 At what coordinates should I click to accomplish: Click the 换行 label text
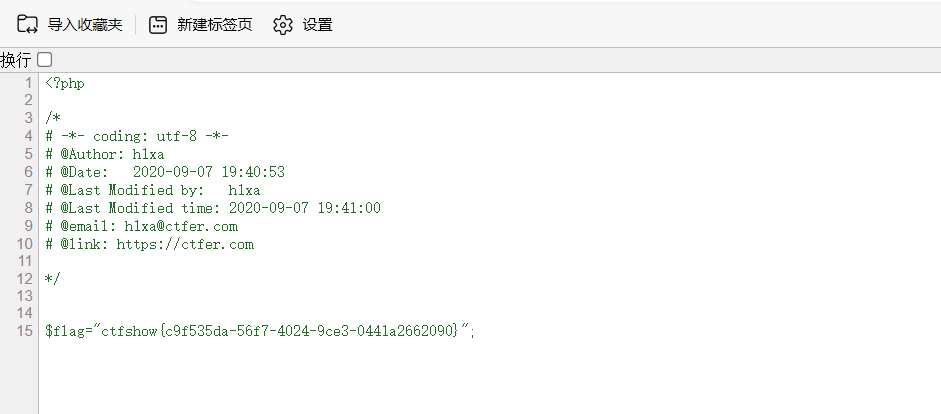click(16, 60)
